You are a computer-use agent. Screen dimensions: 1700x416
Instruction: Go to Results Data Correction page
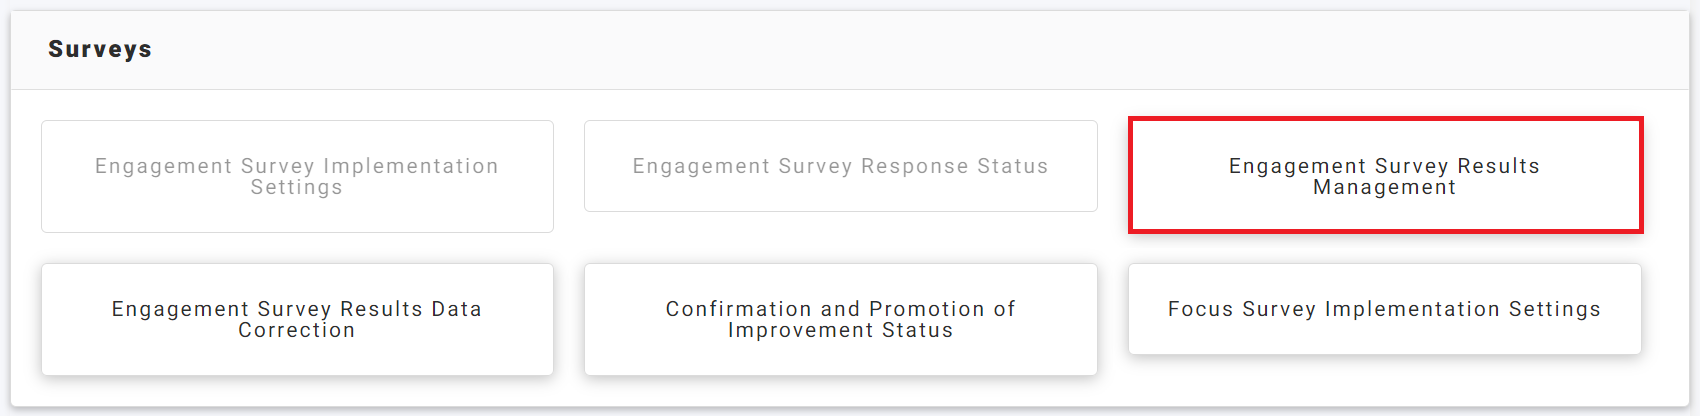[x=297, y=319]
